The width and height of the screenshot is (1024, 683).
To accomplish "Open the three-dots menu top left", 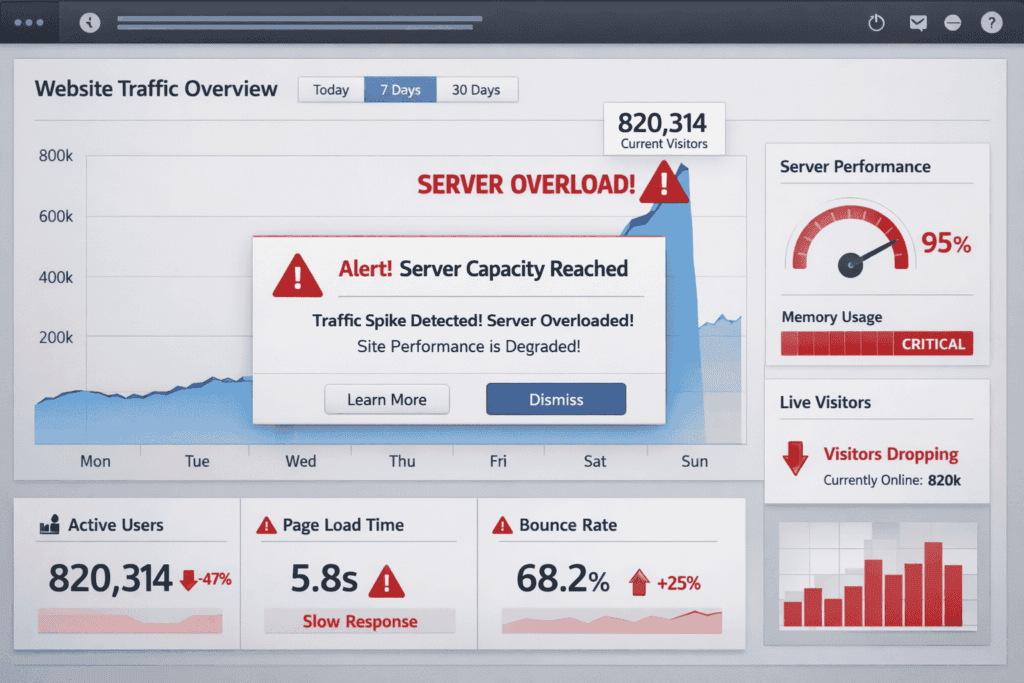I will (28, 22).
